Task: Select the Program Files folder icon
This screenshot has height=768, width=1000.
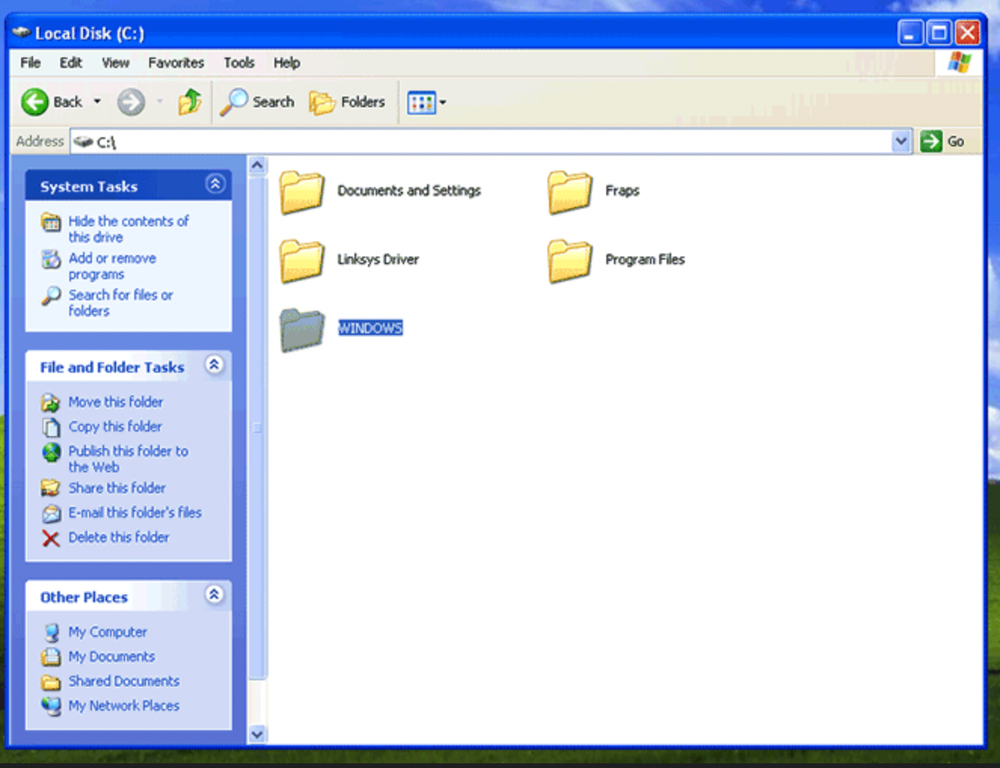Action: tap(570, 260)
